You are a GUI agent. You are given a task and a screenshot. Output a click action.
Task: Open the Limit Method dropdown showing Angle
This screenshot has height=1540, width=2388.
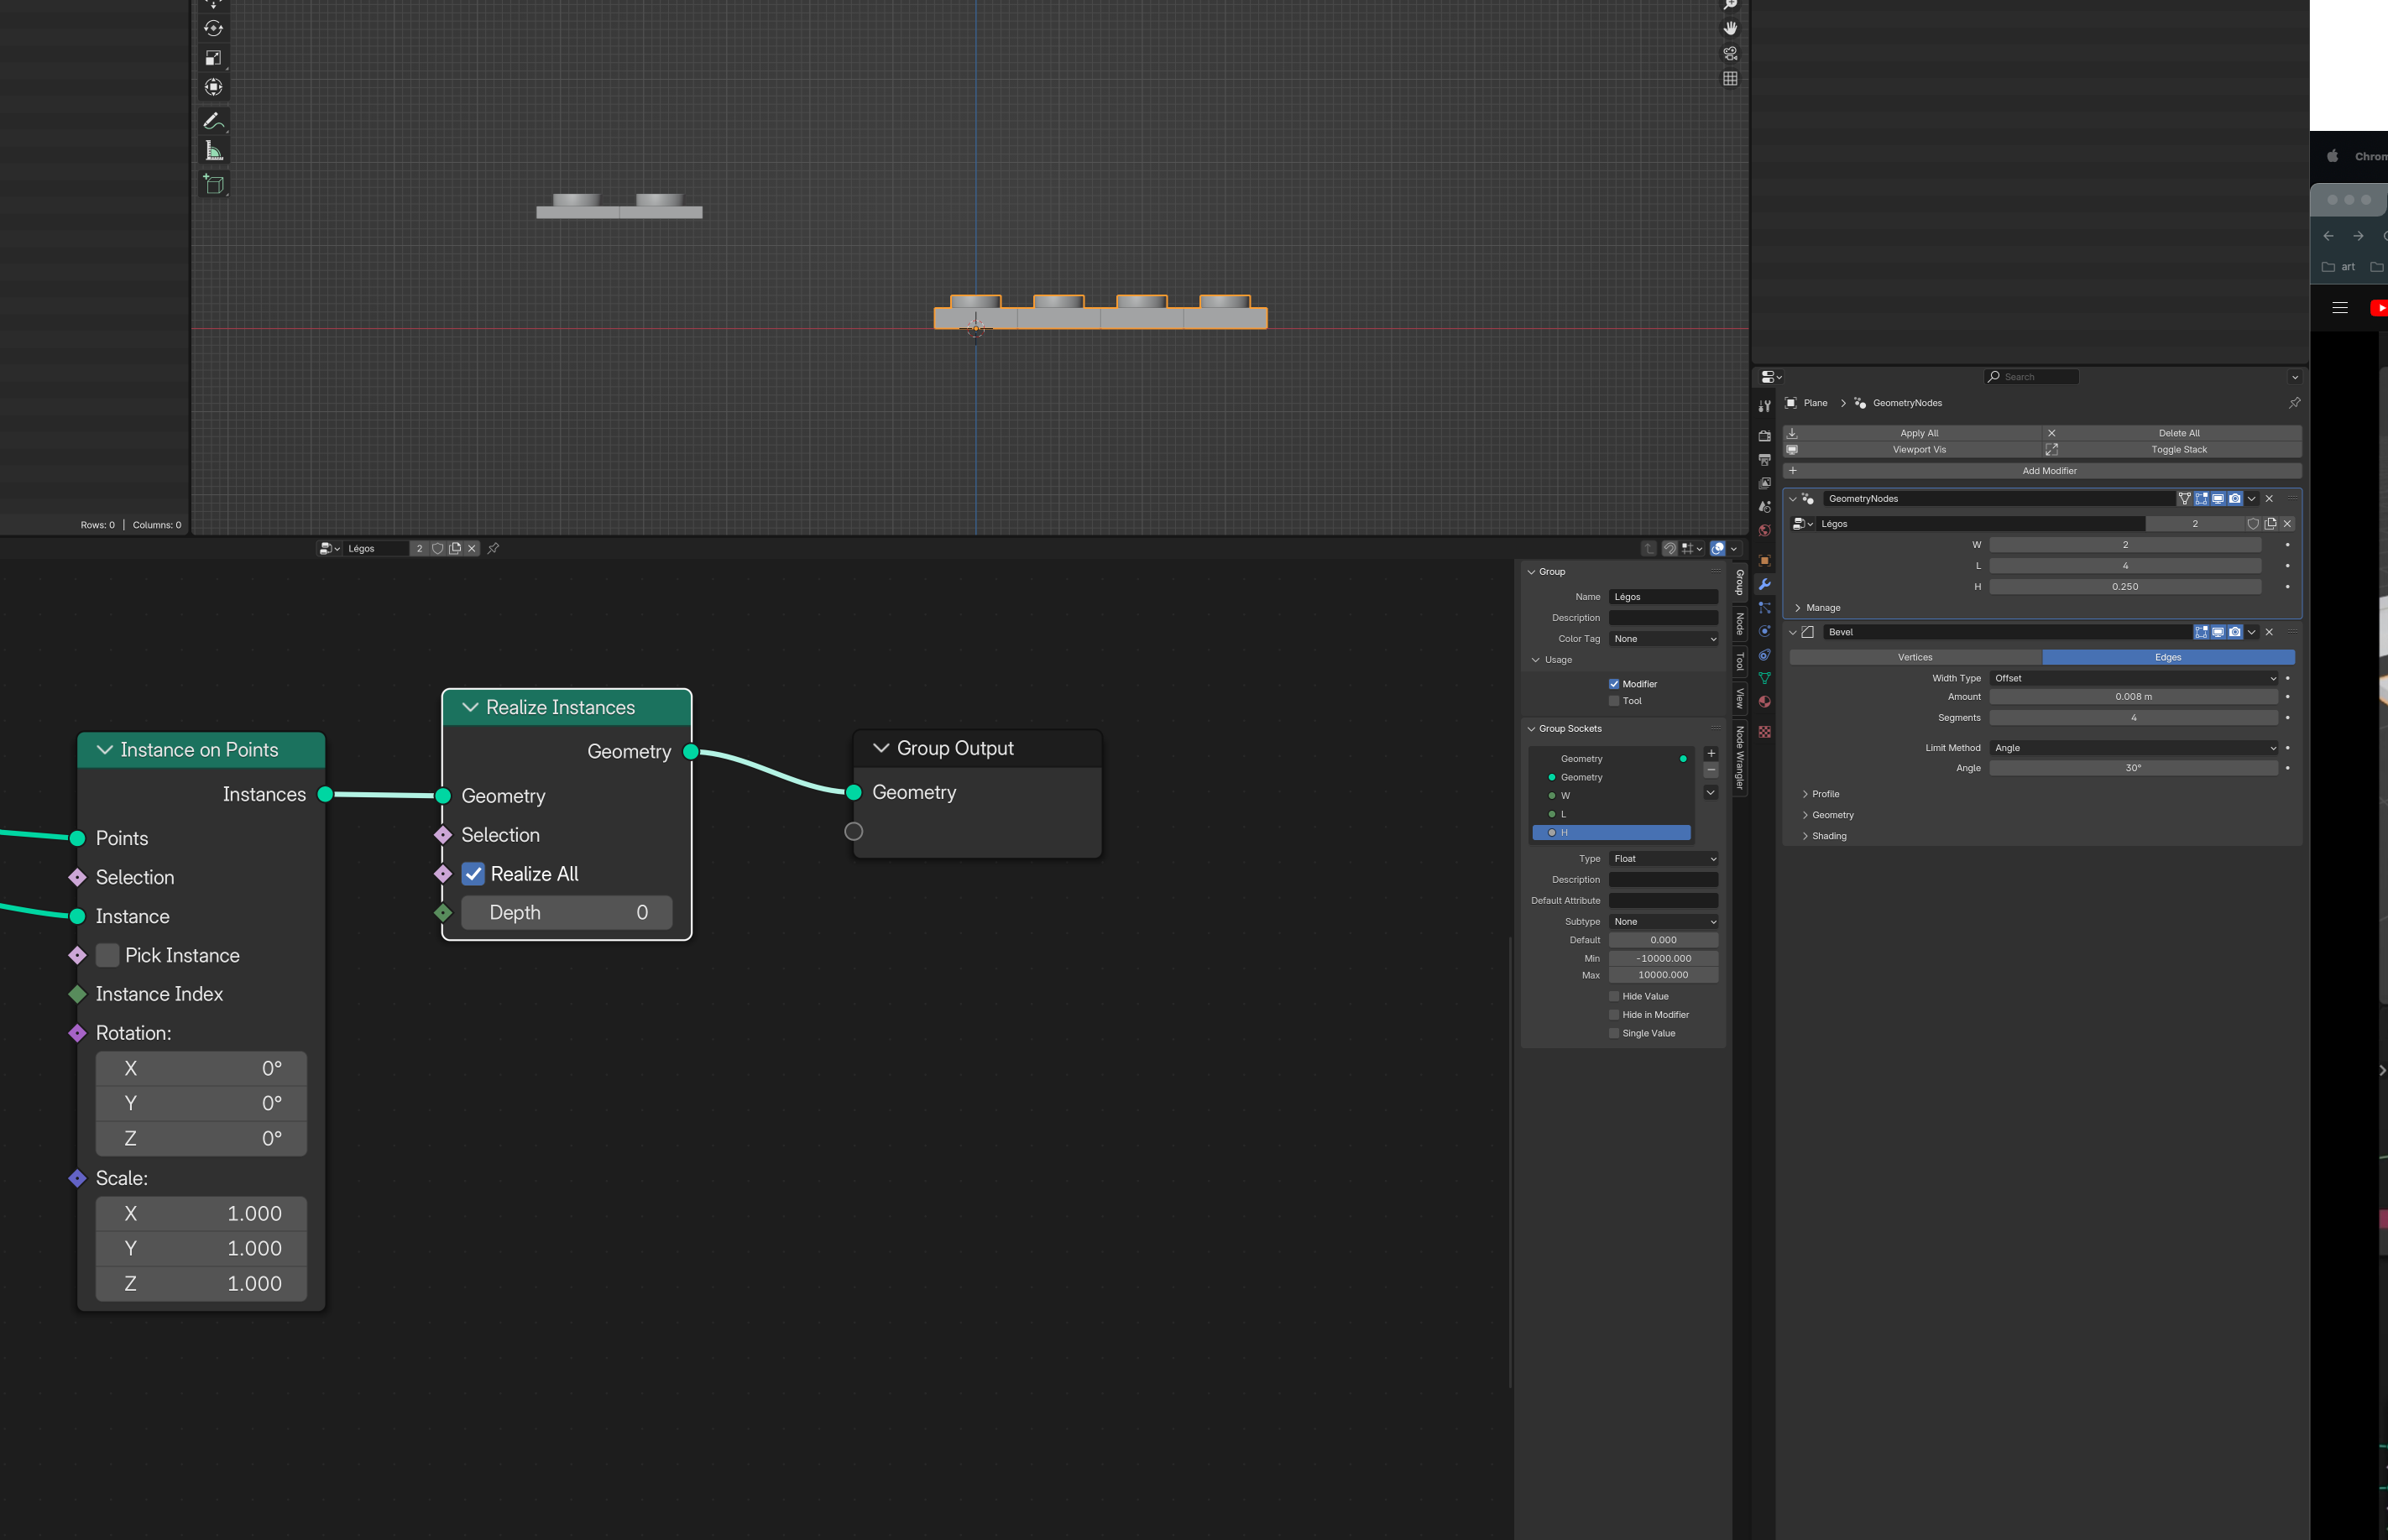[2134, 748]
